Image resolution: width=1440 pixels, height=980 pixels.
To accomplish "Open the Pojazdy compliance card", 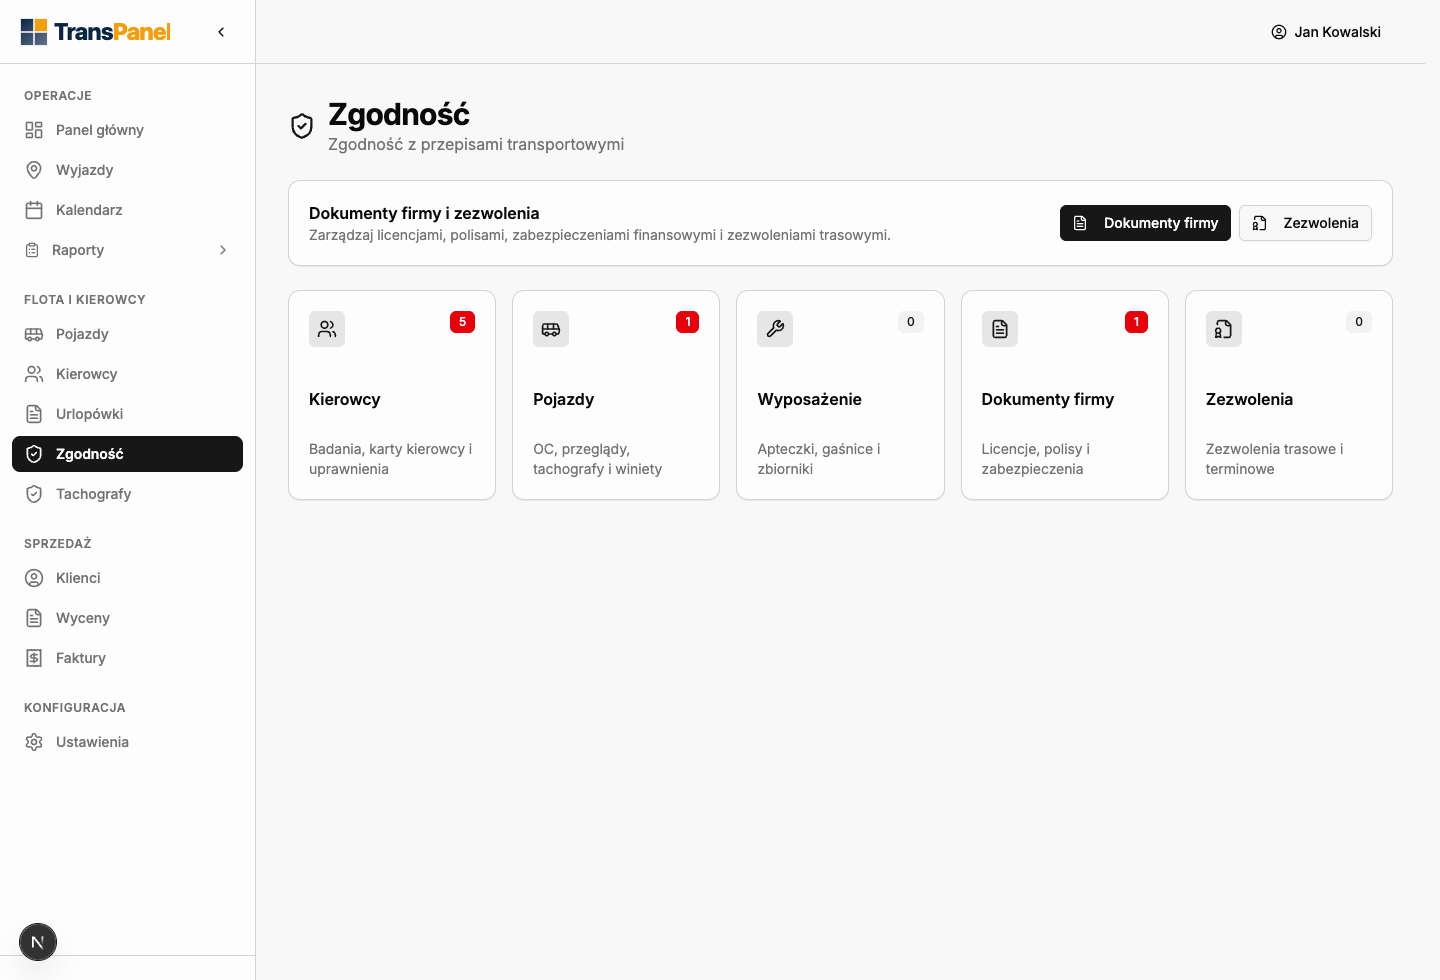I will tap(616, 395).
